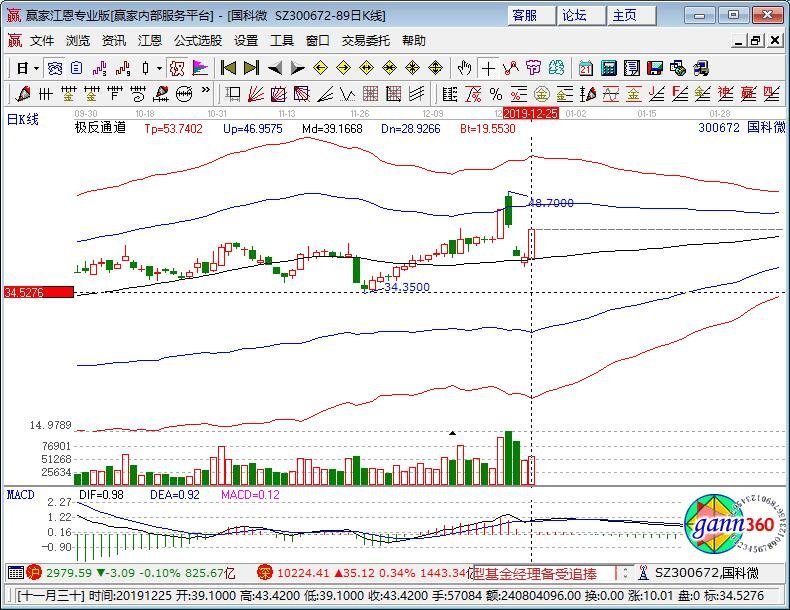Open the 浏览 menu
The image size is (790, 610).
(78, 41)
